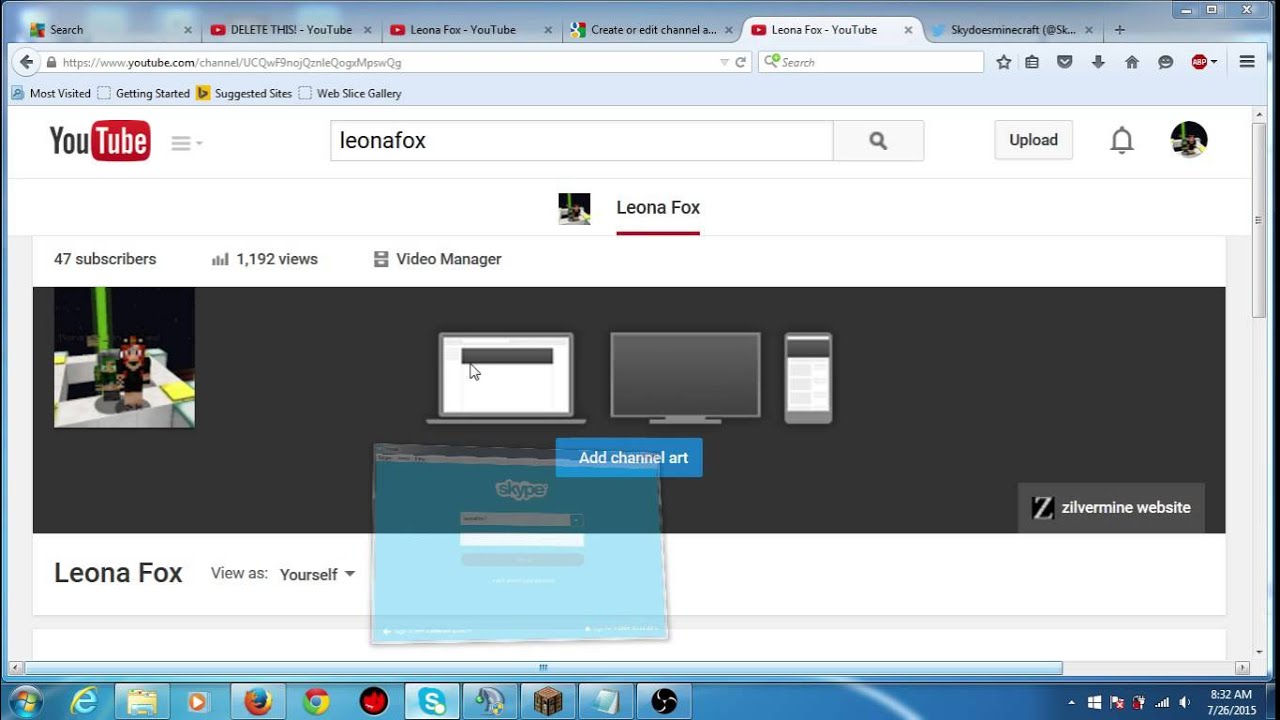Close the DELETE THIS! tab
This screenshot has height=720, width=1280.
pos(367,30)
